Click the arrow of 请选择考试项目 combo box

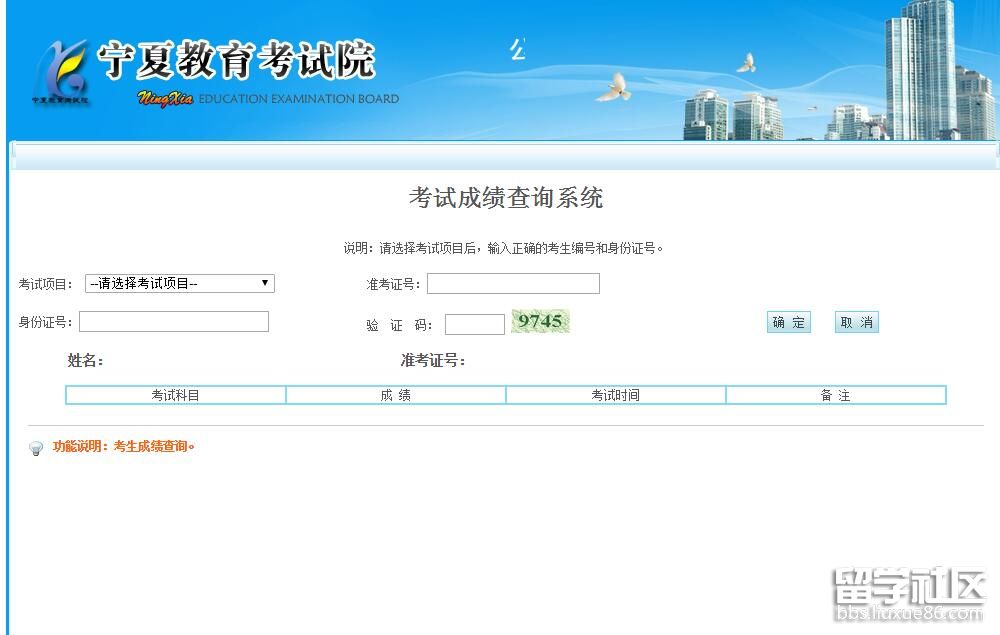[265, 284]
